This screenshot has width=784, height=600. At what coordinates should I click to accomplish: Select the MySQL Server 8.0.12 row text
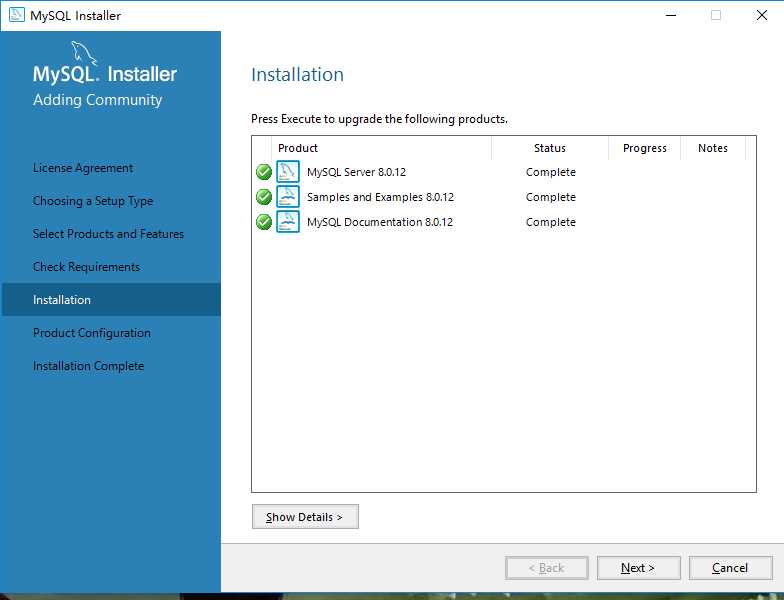[356, 172]
